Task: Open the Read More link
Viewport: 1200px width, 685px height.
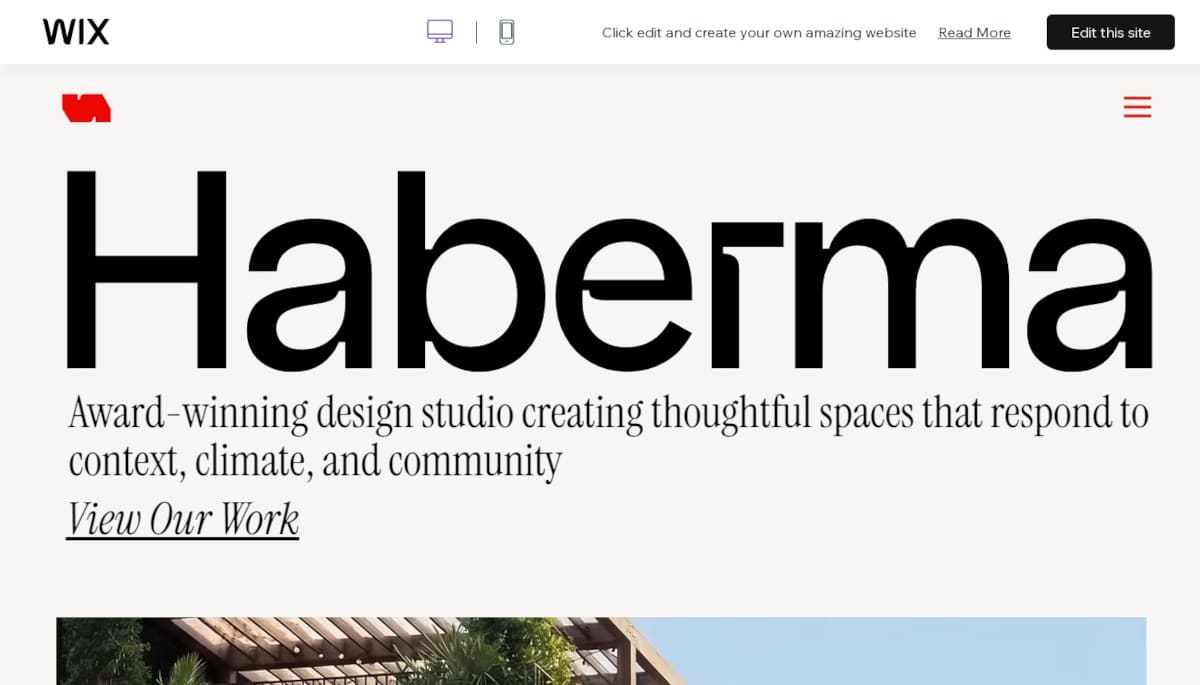Action: tap(974, 33)
